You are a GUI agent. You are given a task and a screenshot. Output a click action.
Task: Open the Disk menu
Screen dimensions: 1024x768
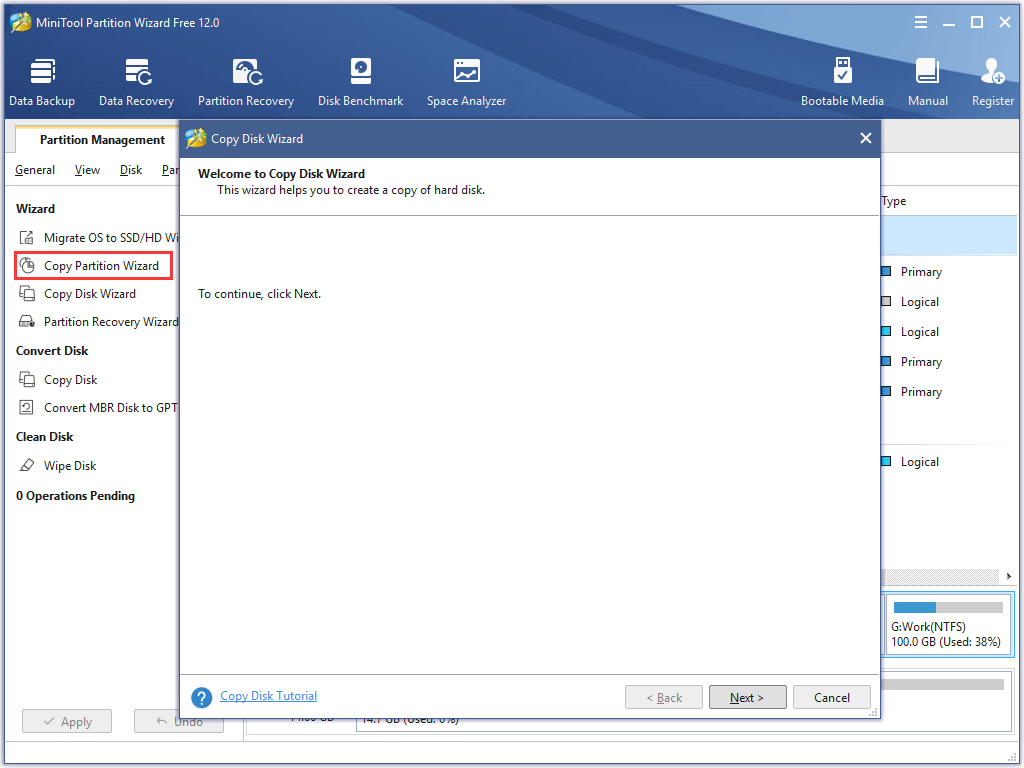point(131,170)
